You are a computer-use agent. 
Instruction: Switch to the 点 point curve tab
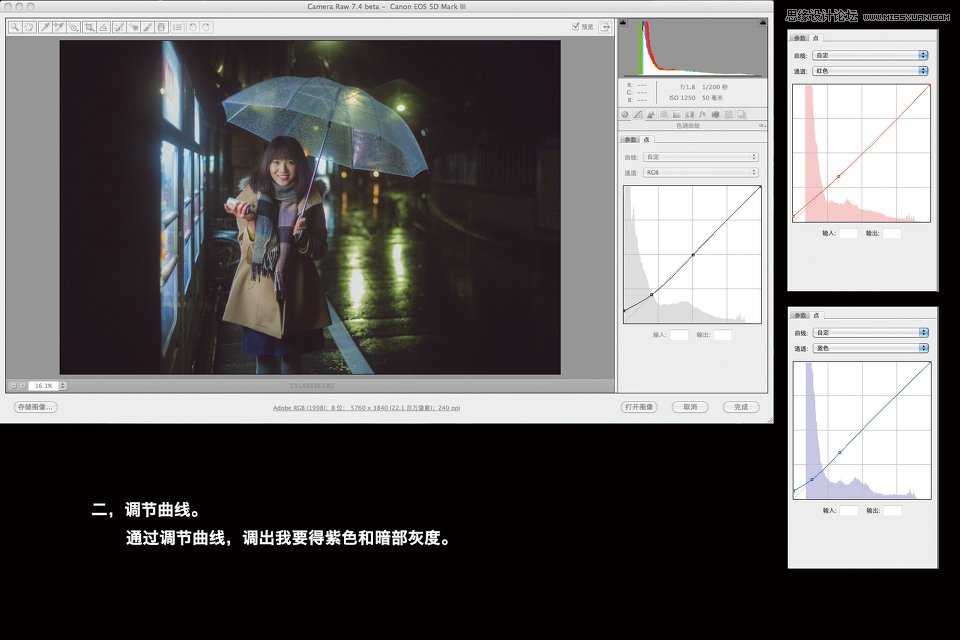(x=647, y=140)
